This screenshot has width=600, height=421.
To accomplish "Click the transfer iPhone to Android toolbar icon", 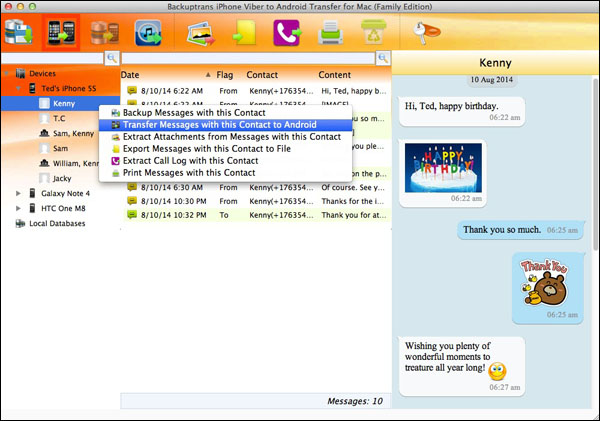I will (61, 33).
